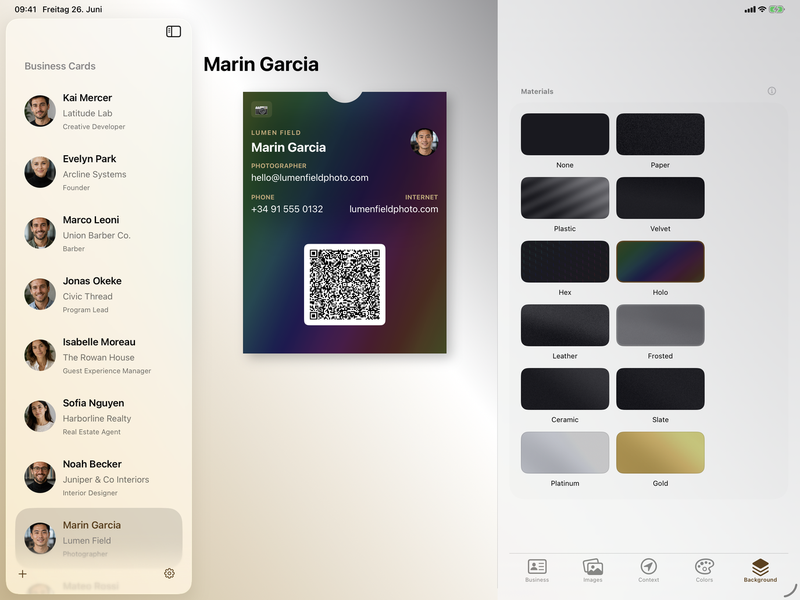Click the battery icon in status bar
This screenshot has height=600, width=800.
pyautogui.click(x=777, y=9)
